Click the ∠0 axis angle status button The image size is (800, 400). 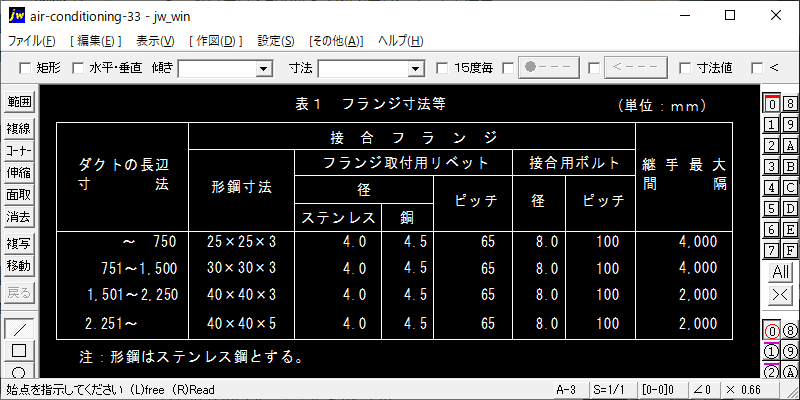(703, 390)
